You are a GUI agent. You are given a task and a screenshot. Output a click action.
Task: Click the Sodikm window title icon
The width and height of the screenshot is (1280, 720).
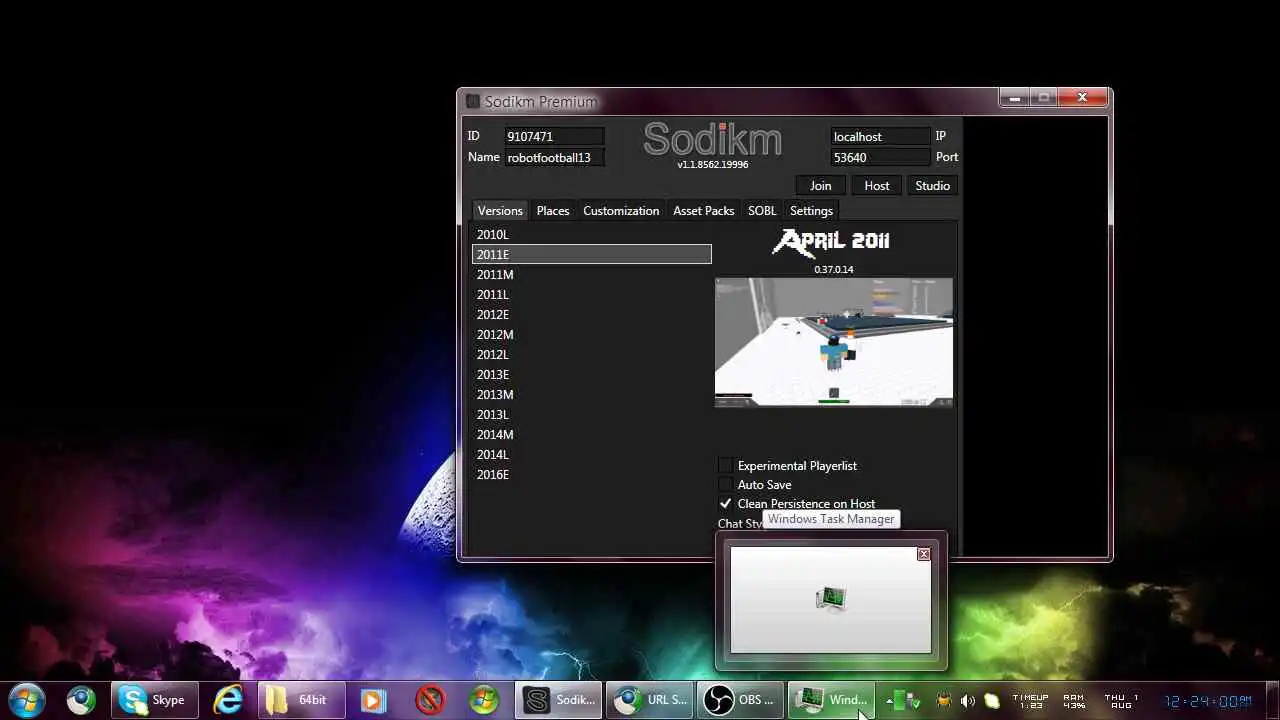[474, 101]
